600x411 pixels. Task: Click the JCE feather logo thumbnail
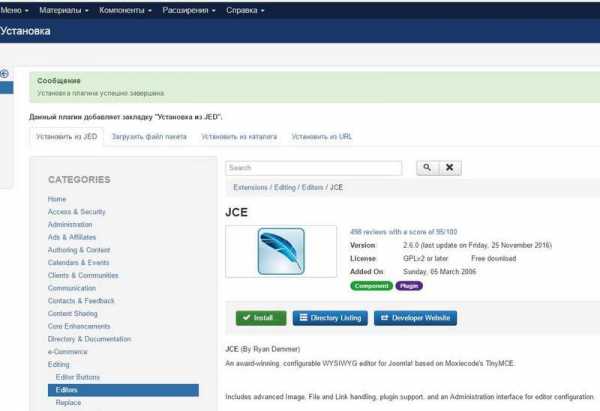tap(281, 251)
